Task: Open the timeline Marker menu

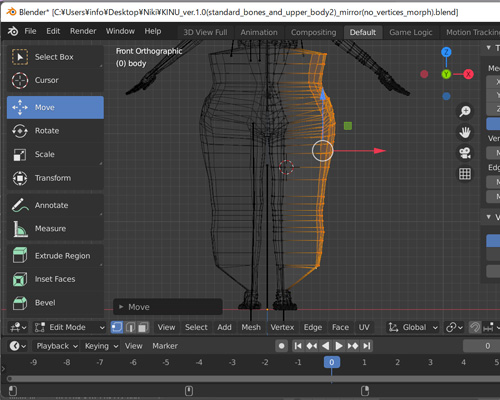Action: [x=165, y=346]
